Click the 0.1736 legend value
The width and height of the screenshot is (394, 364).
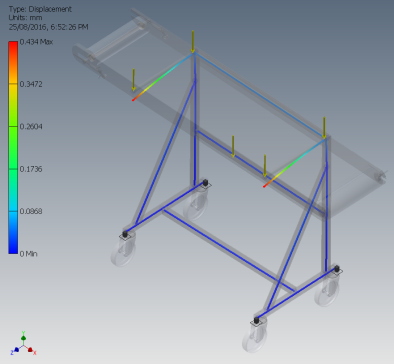pyautogui.click(x=31, y=169)
